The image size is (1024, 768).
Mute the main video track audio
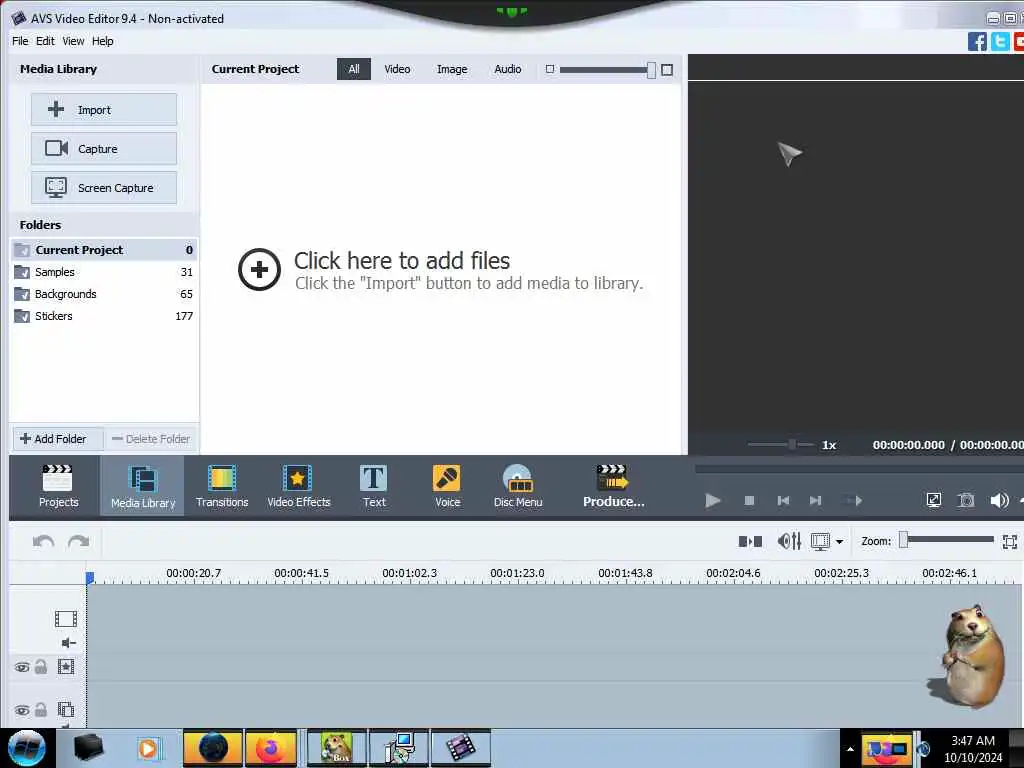click(x=69, y=643)
